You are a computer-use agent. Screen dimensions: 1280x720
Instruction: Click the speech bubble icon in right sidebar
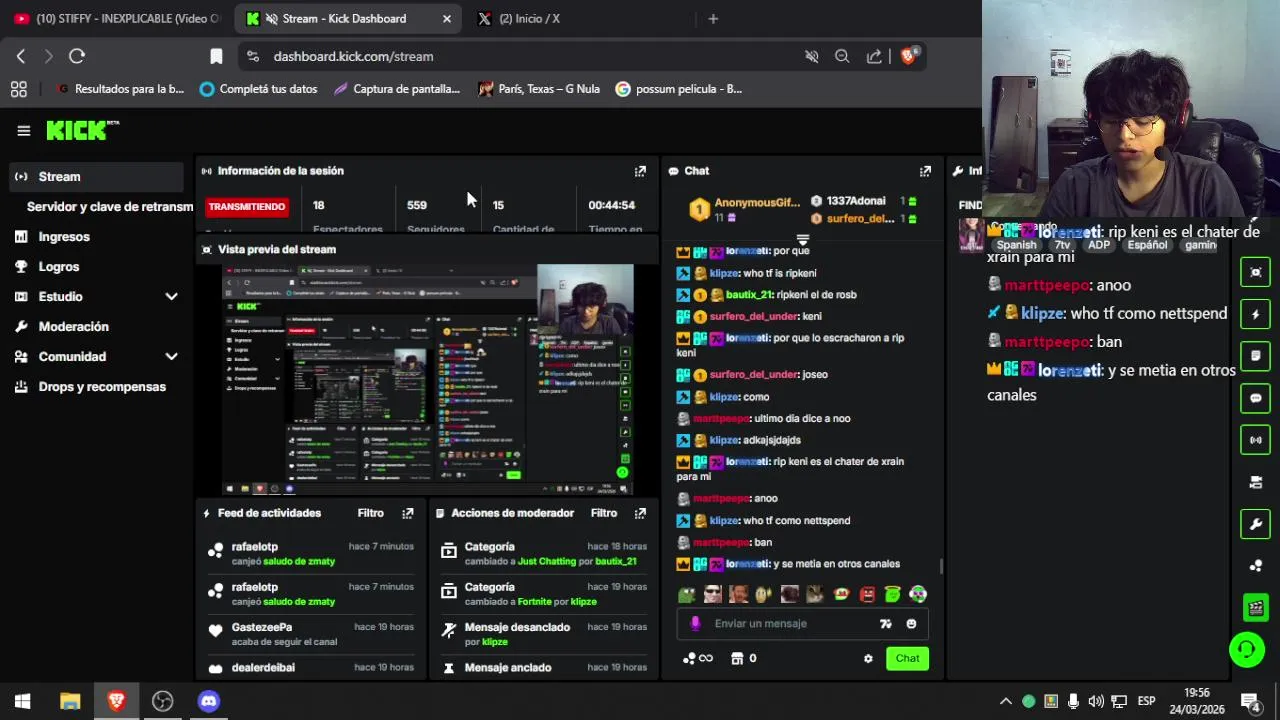[1256, 398]
